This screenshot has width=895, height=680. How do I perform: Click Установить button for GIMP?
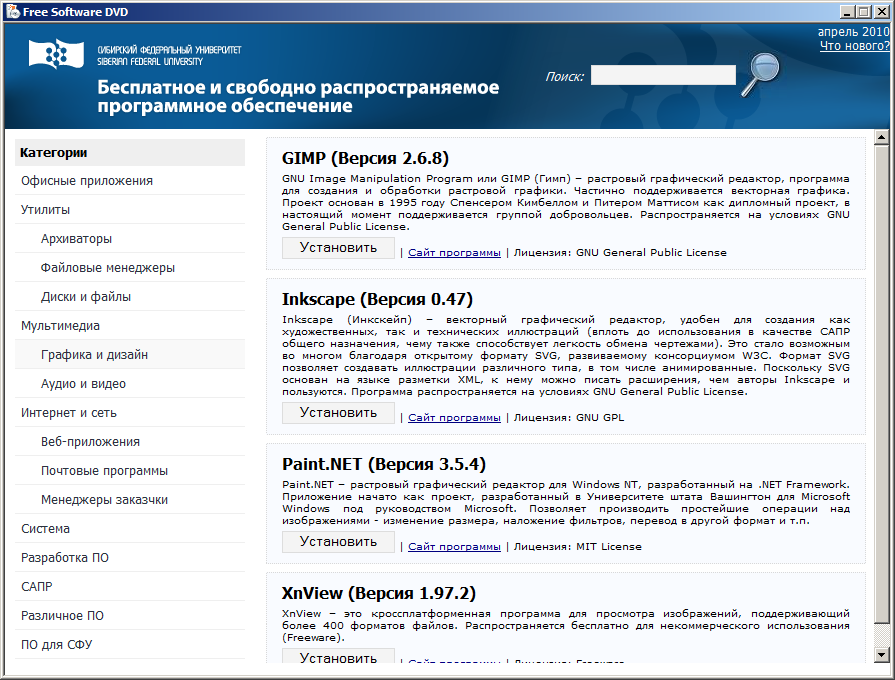tap(338, 248)
